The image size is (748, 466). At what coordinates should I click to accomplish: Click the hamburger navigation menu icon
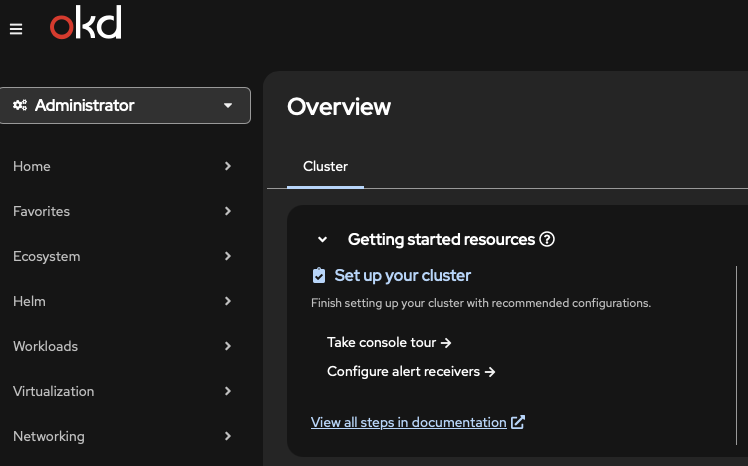(16, 29)
